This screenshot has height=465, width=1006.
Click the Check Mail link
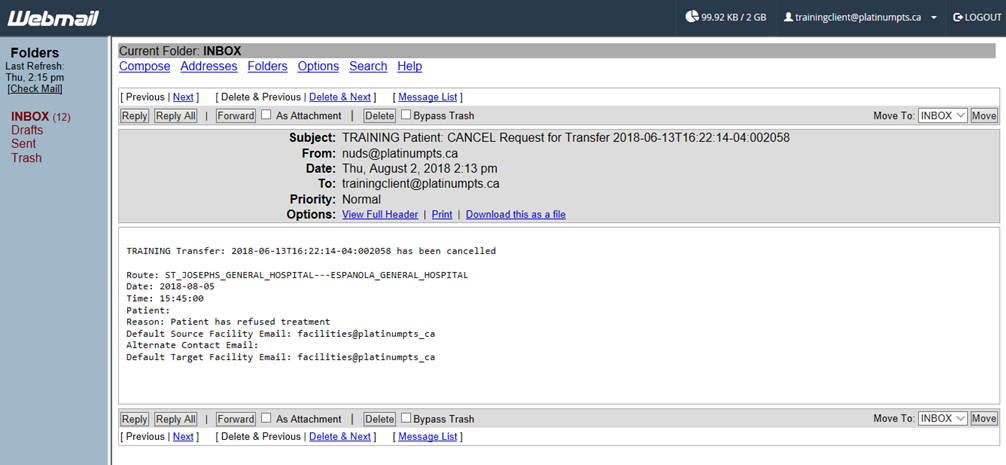pyautogui.click(x=35, y=89)
